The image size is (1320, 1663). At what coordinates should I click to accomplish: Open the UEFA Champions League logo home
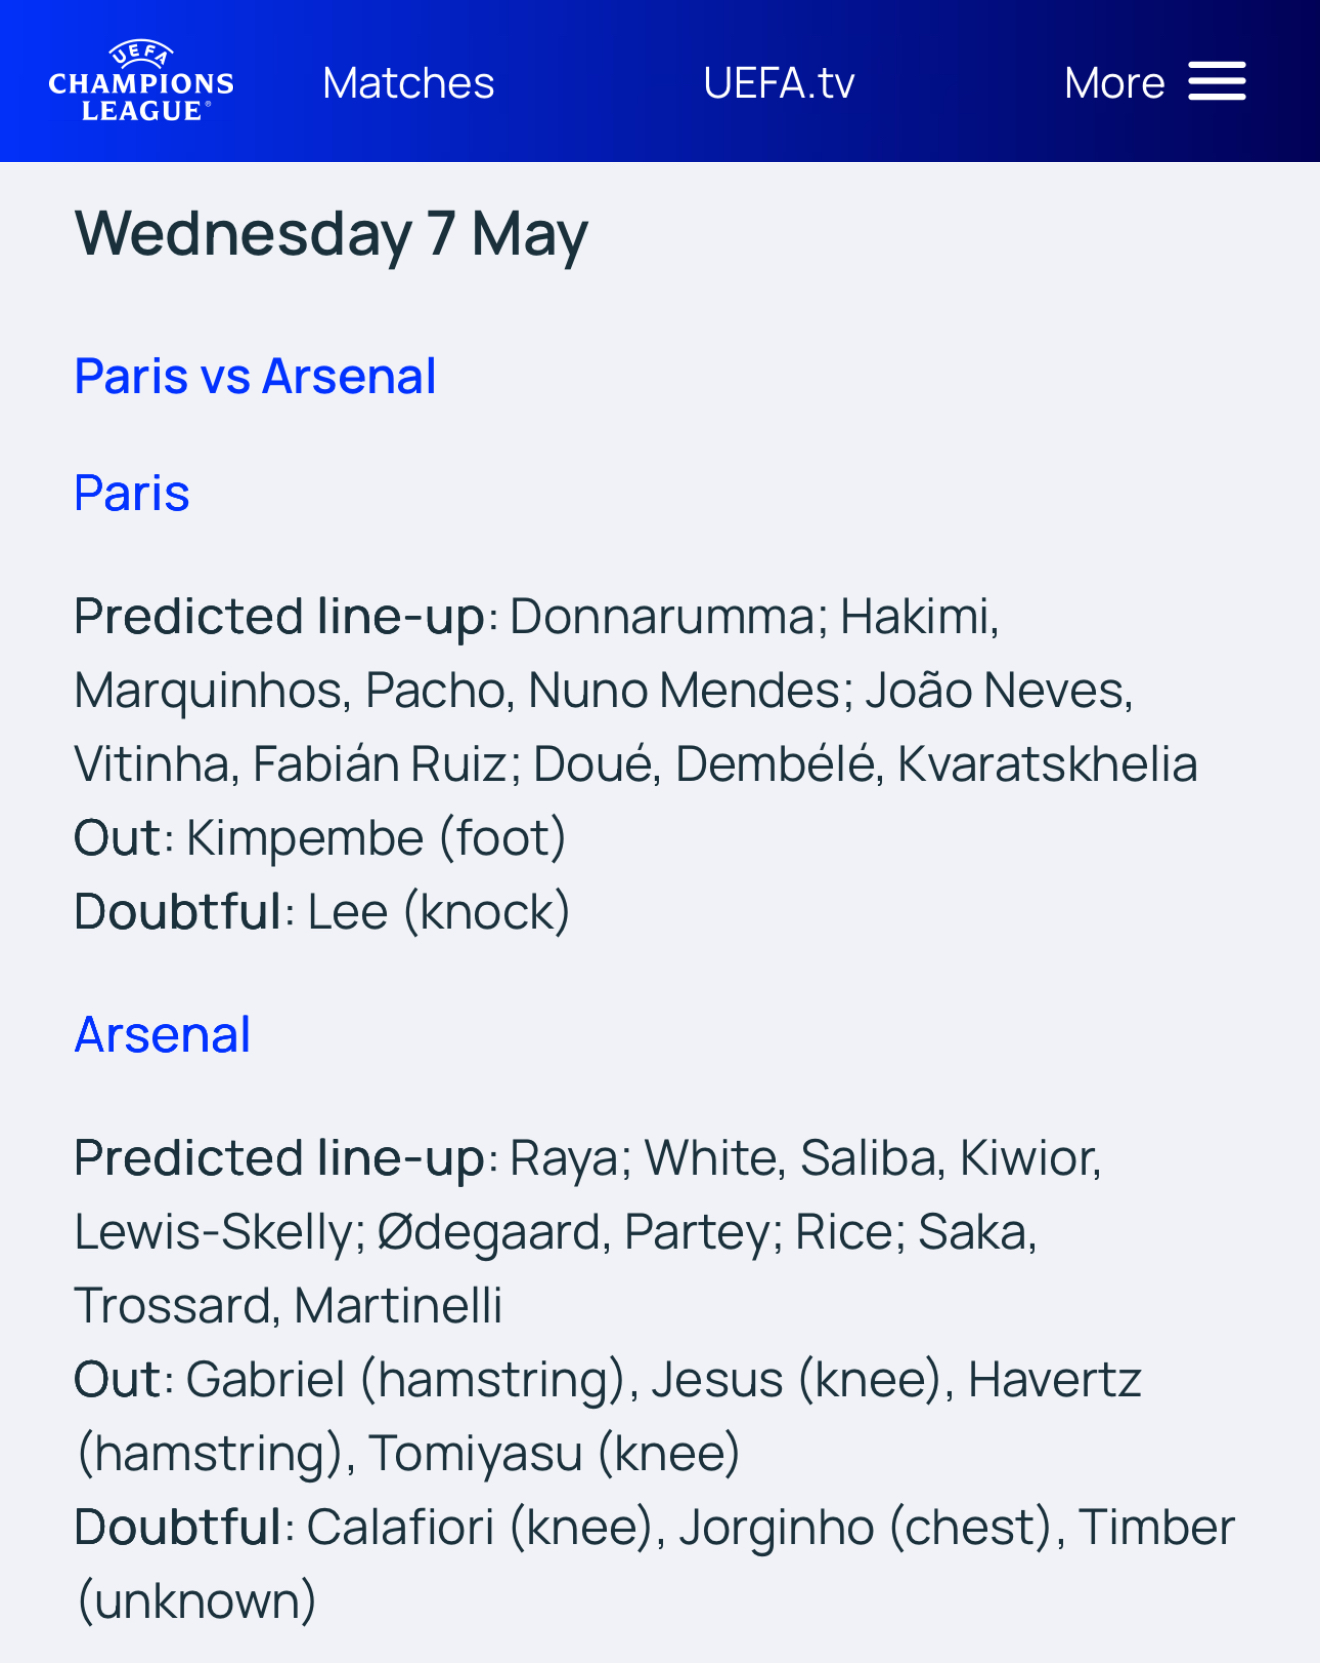click(141, 81)
